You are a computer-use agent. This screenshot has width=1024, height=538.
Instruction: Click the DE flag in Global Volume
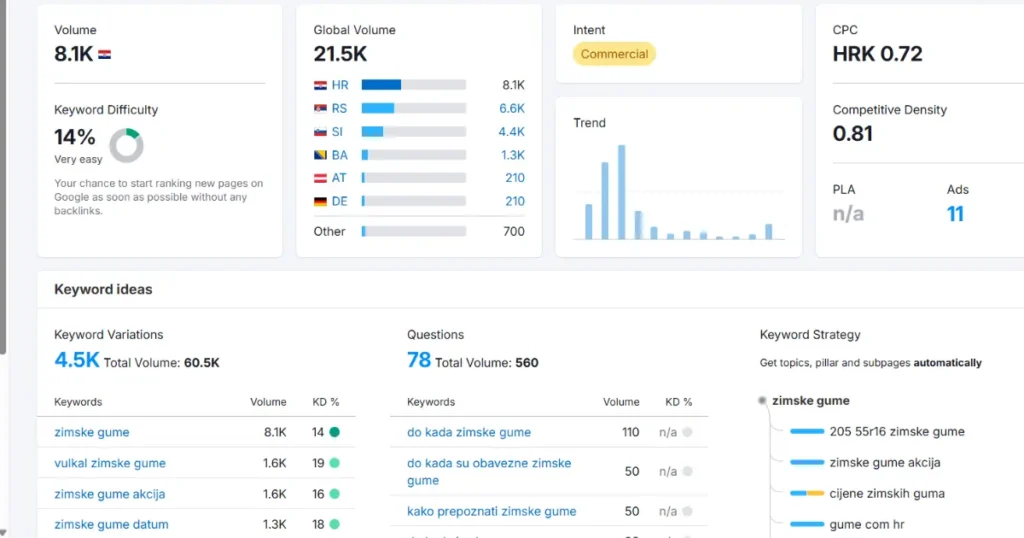[x=321, y=201]
